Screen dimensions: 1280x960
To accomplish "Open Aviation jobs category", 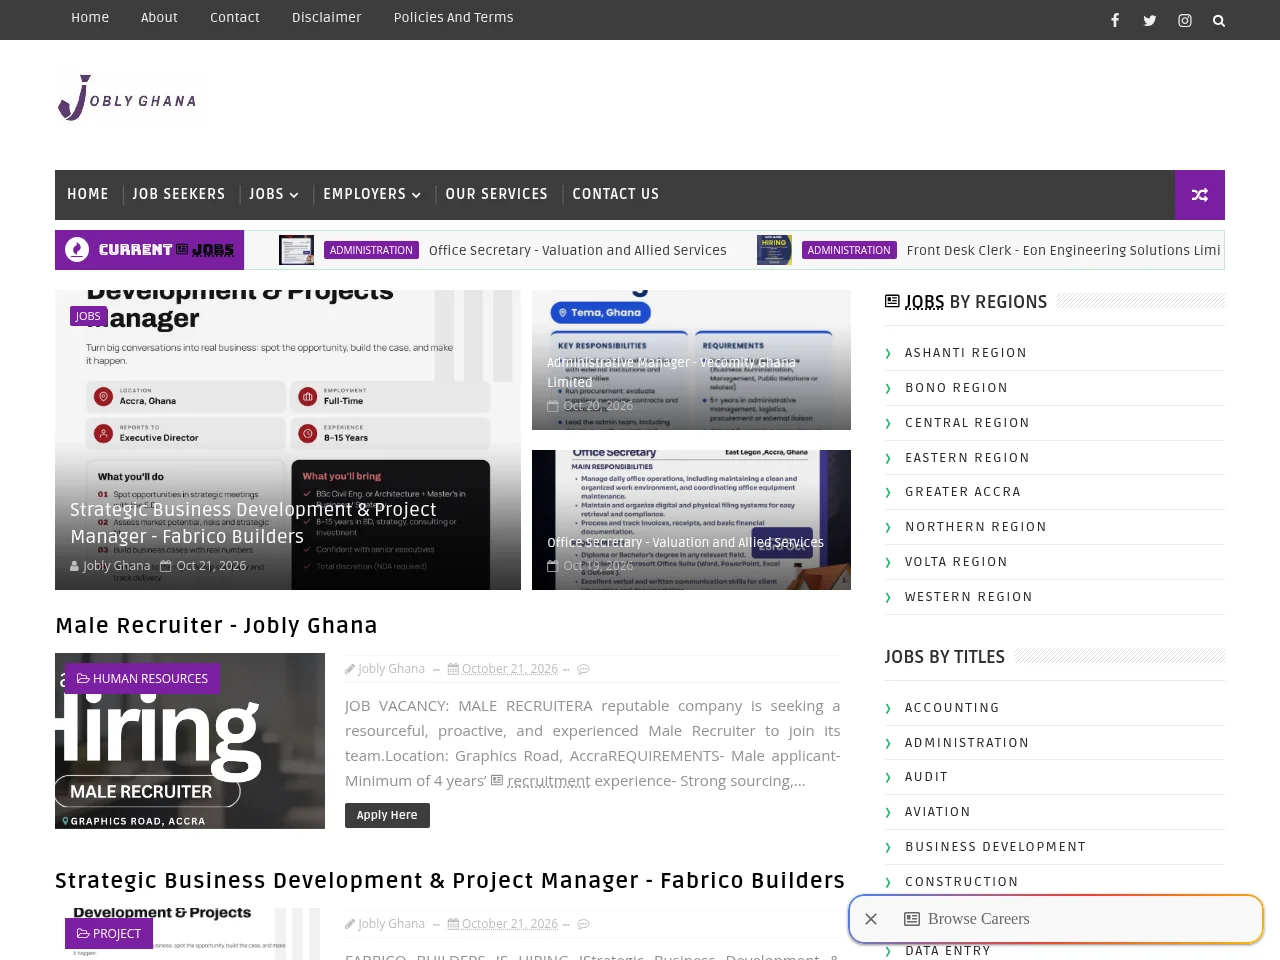I will pos(938,812).
